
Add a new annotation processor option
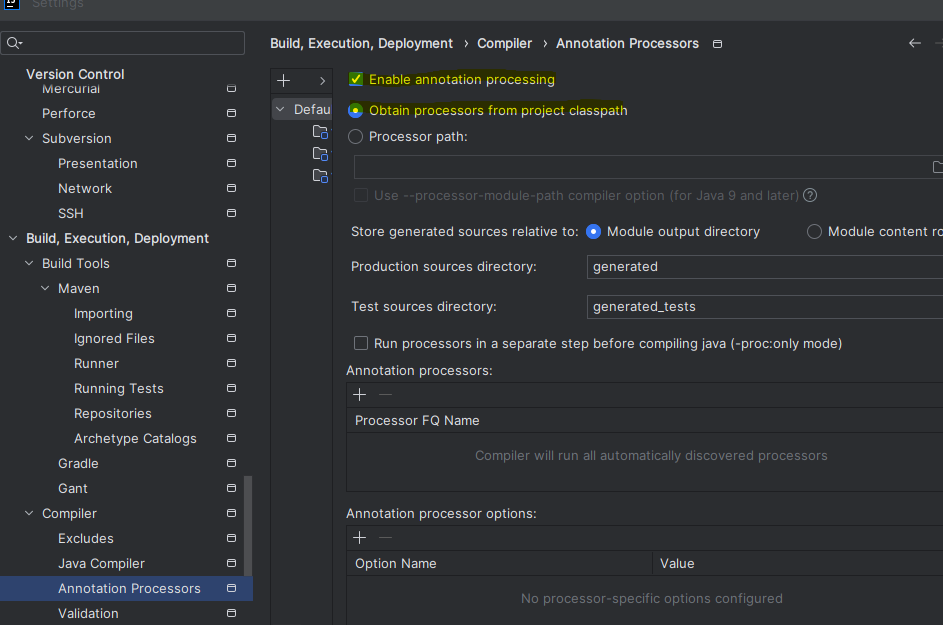click(359, 537)
